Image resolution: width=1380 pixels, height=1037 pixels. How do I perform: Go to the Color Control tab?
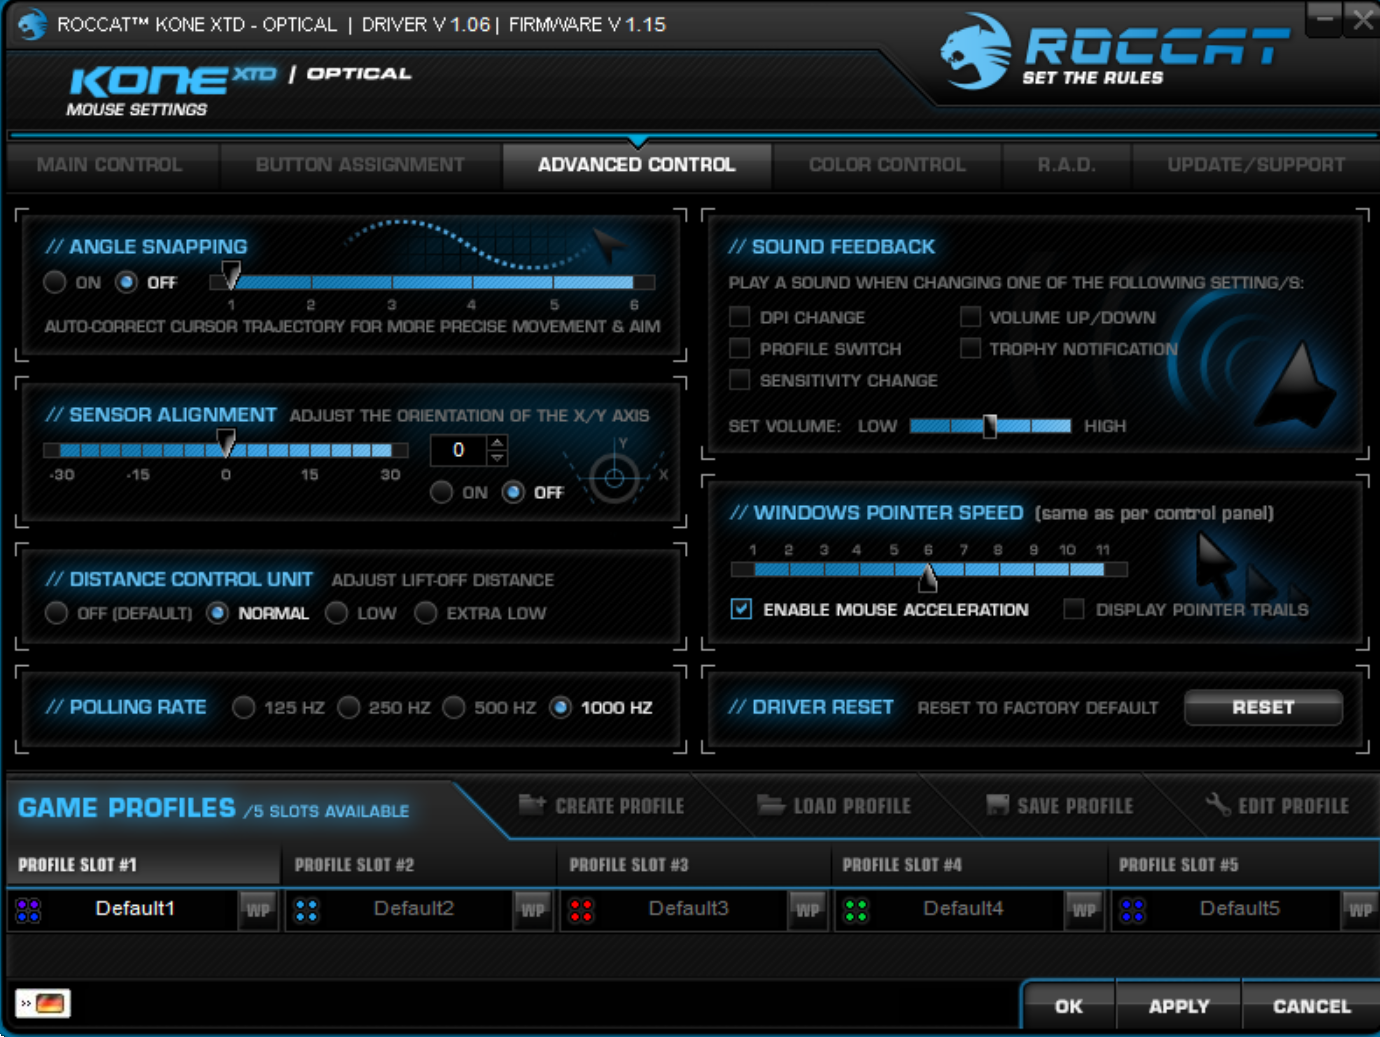pyautogui.click(x=888, y=165)
